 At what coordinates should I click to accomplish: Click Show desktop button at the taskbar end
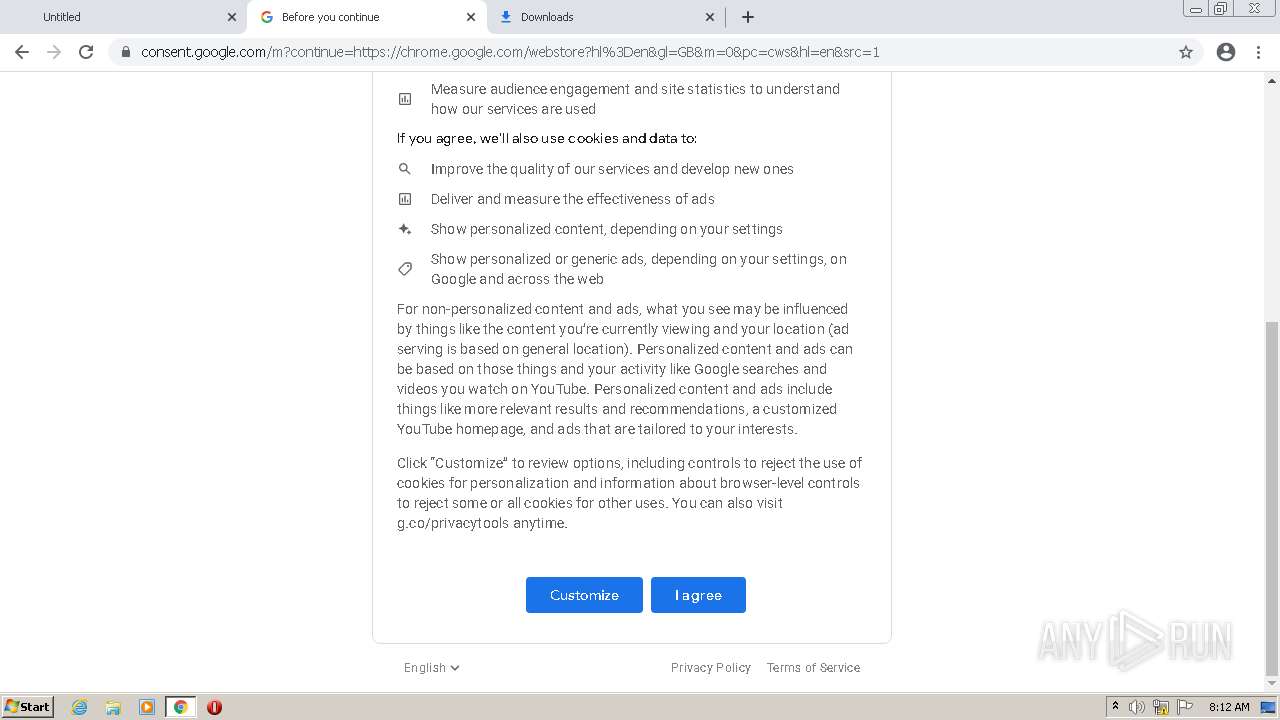tap(1269, 707)
